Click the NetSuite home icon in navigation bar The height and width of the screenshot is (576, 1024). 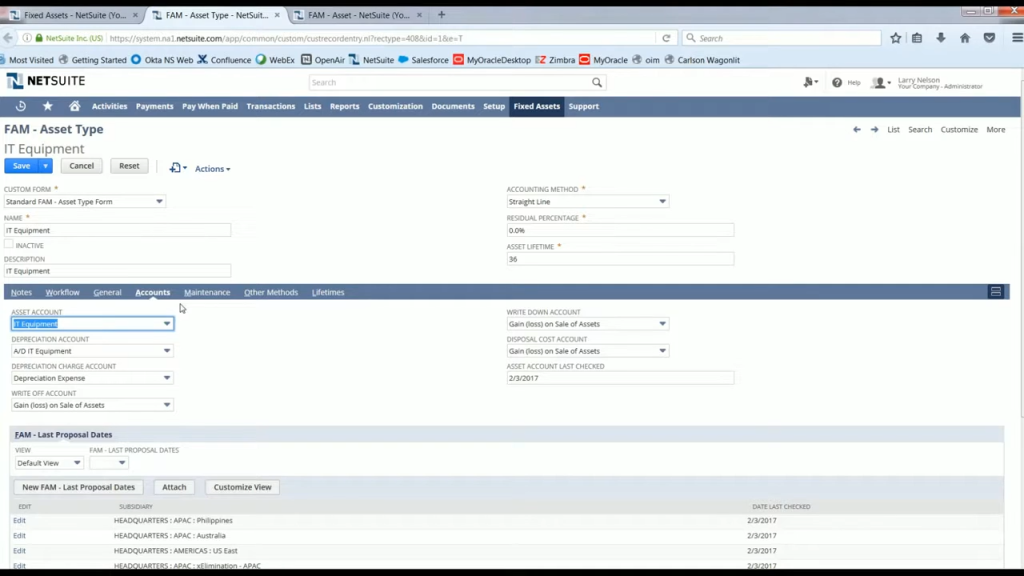click(x=75, y=106)
